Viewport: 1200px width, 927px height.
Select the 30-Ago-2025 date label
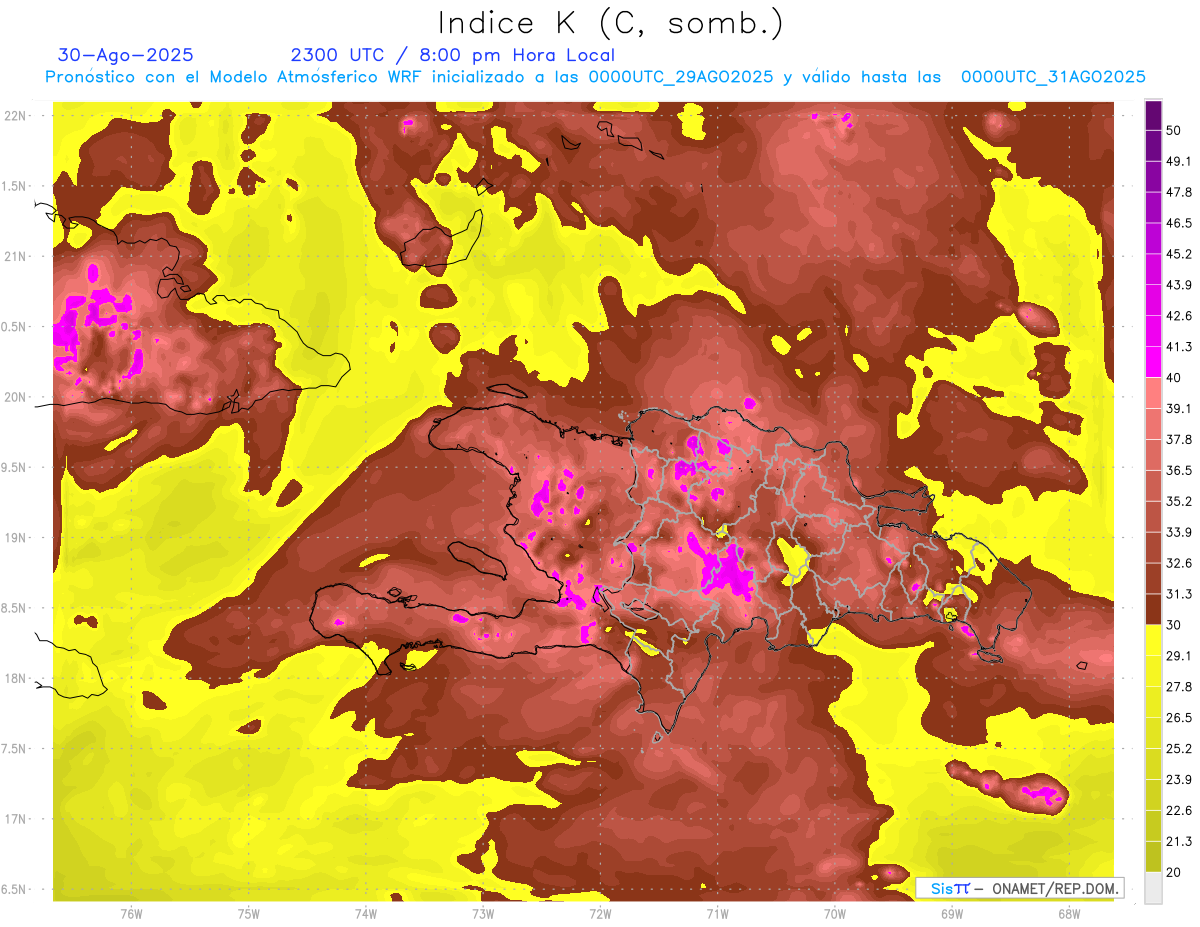(126, 55)
